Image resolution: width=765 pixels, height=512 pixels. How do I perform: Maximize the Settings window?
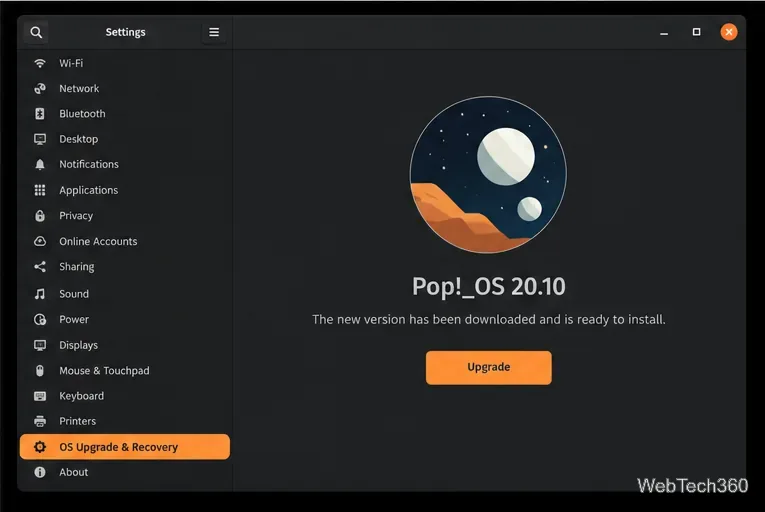click(696, 32)
